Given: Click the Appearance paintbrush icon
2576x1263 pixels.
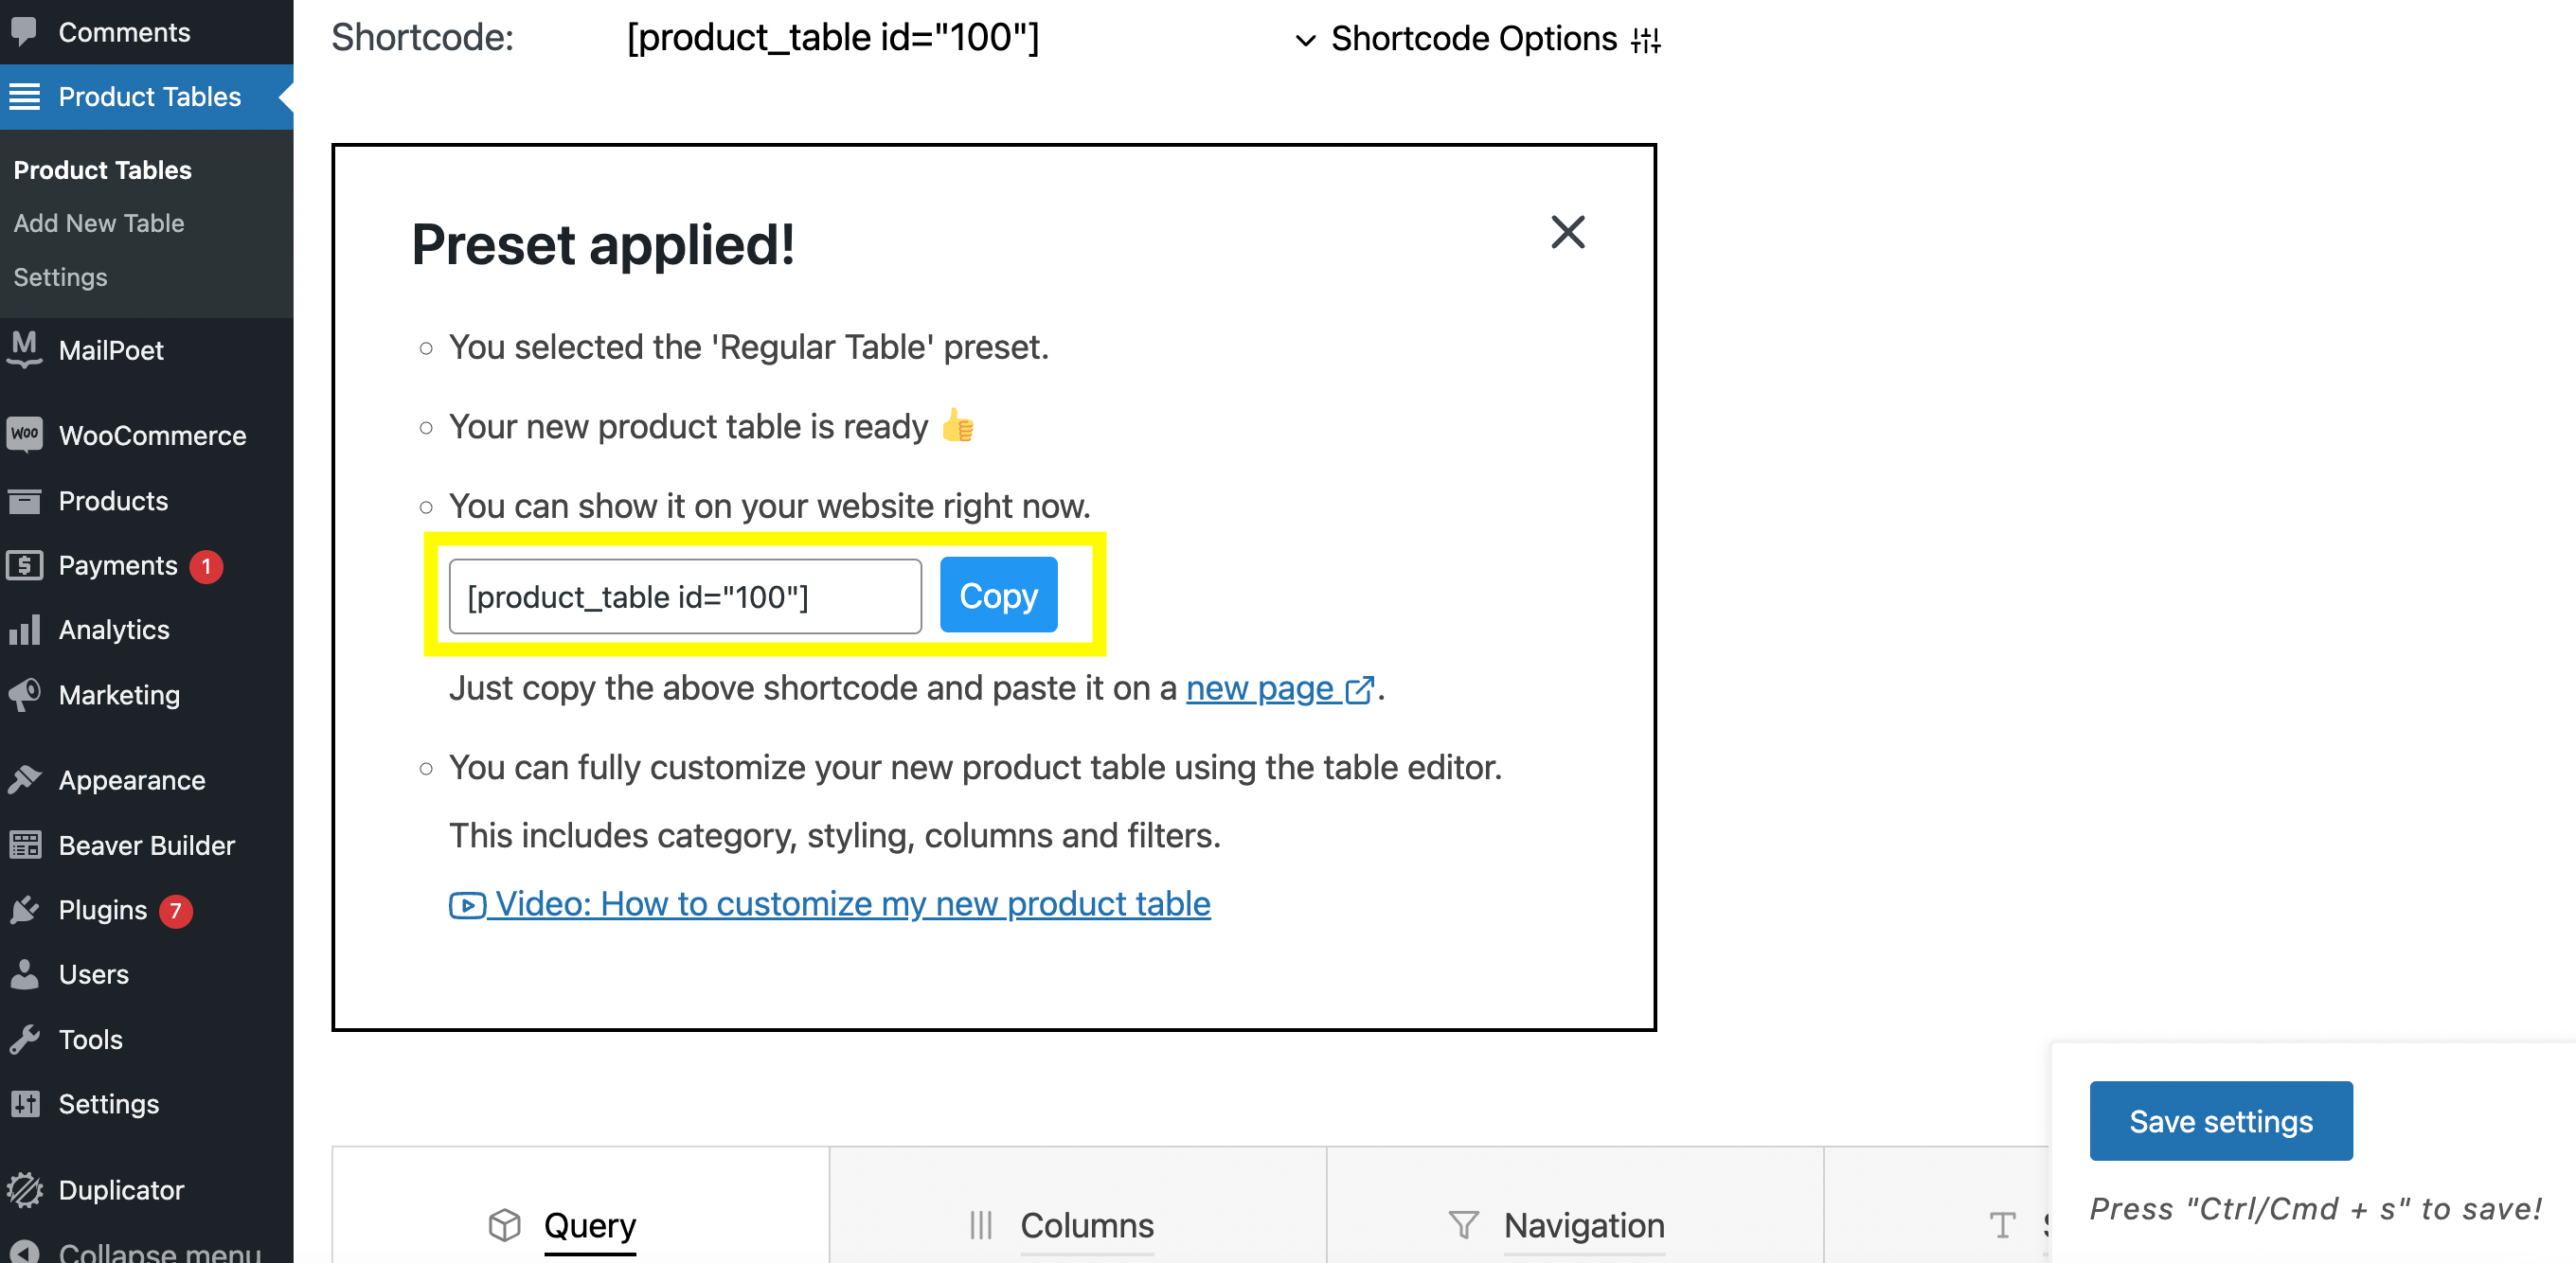Looking at the screenshot, I should [x=25, y=779].
